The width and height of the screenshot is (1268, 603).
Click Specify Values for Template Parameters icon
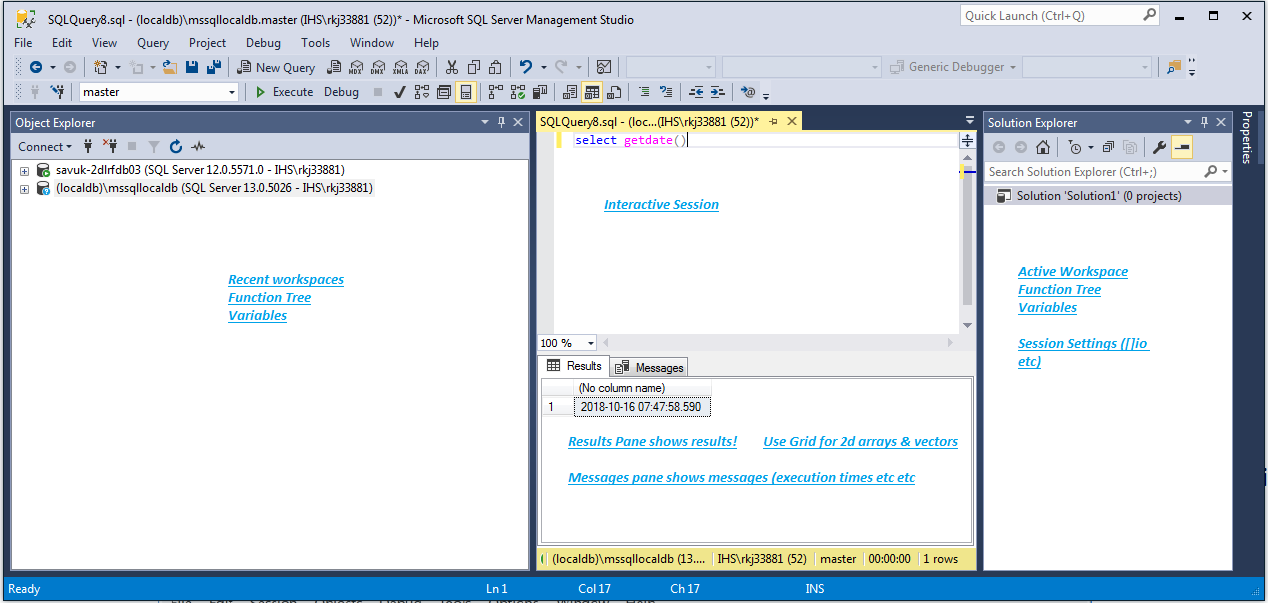(749, 92)
